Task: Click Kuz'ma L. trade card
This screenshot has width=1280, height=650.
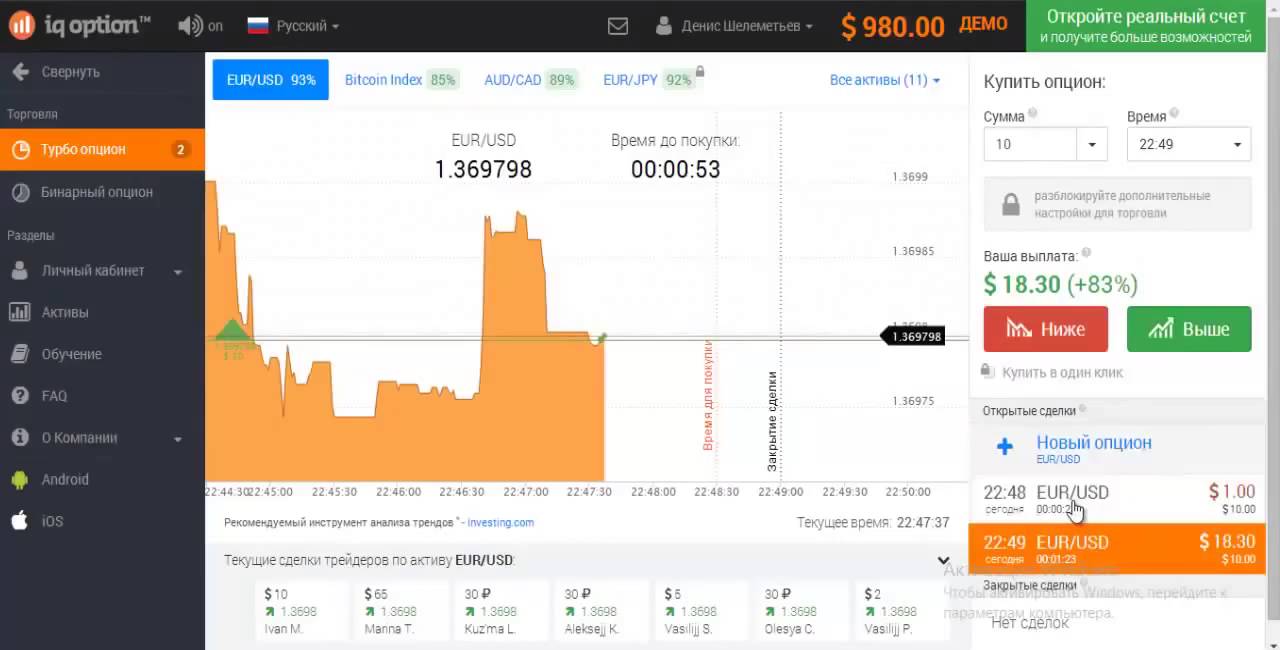Action: 502,611
